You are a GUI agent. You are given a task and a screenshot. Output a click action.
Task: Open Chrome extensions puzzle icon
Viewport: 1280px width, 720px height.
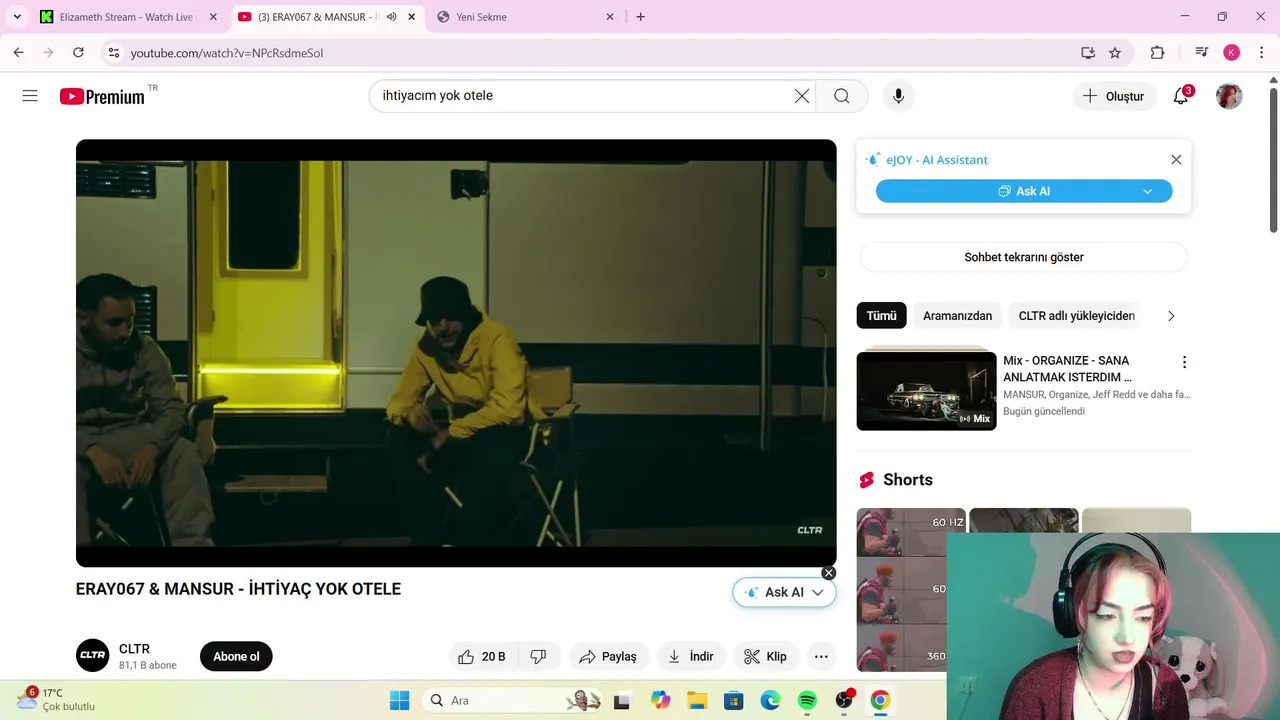click(1157, 53)
